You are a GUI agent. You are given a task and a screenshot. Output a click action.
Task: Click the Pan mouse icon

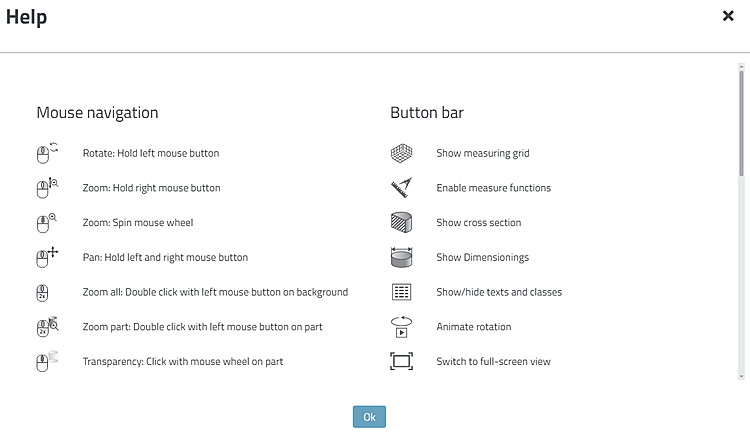tap(47, 257)
